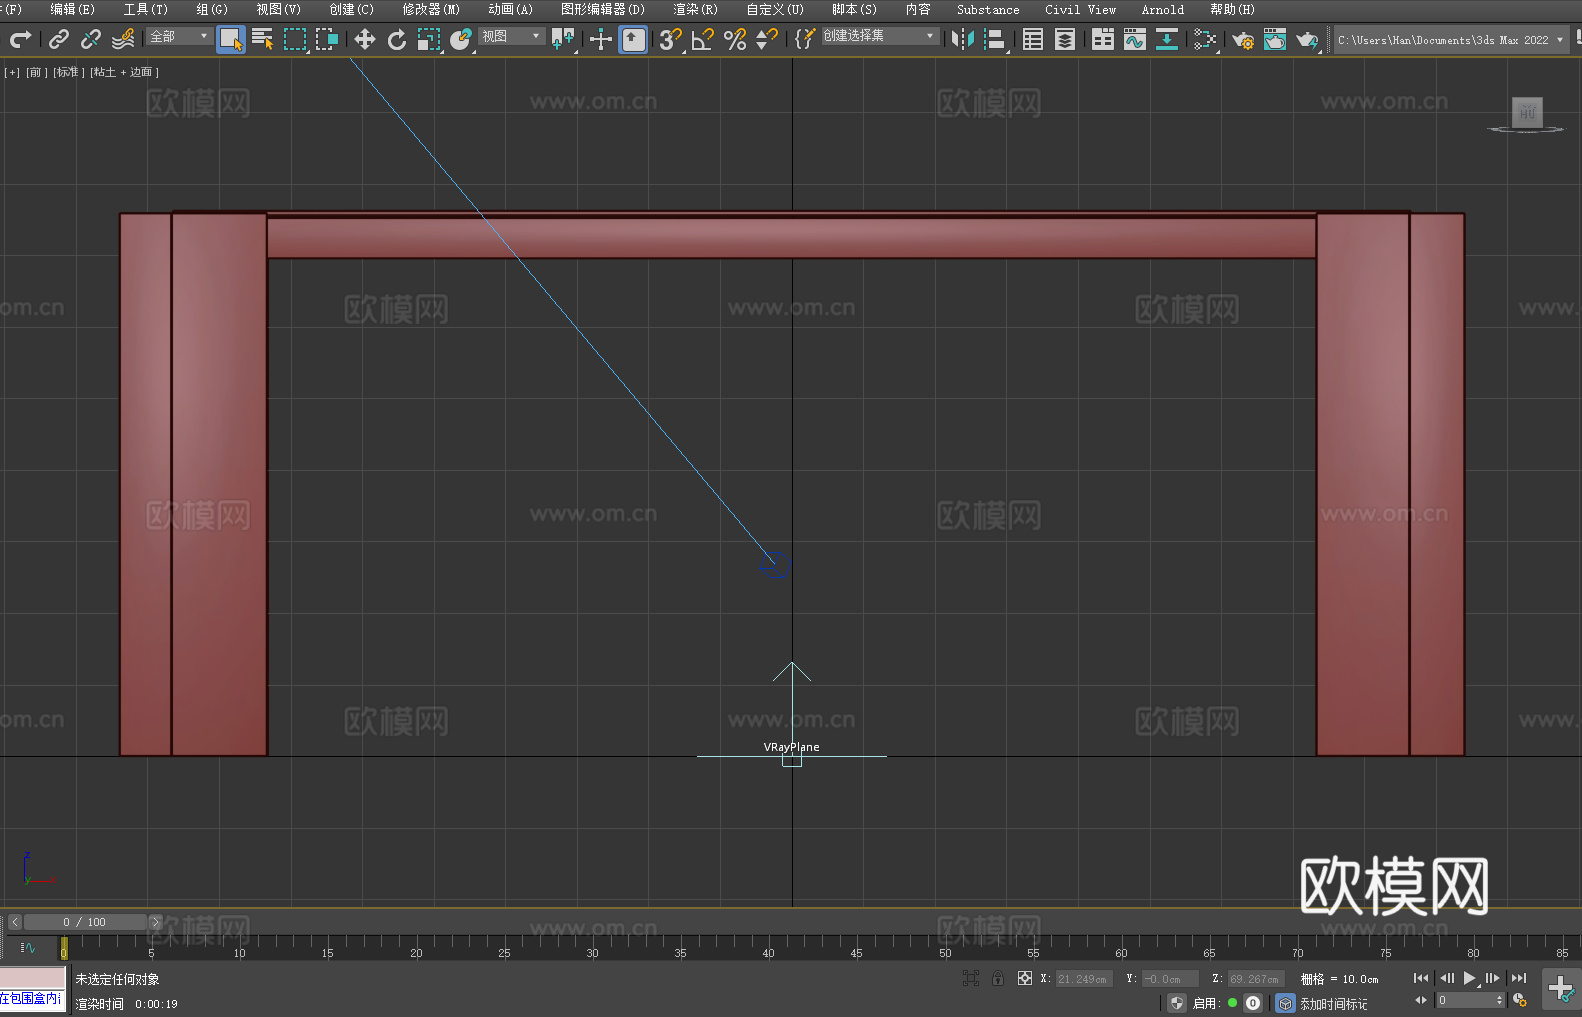
Task: Open the Rendered Frame Window icon
Action: 1275,39
